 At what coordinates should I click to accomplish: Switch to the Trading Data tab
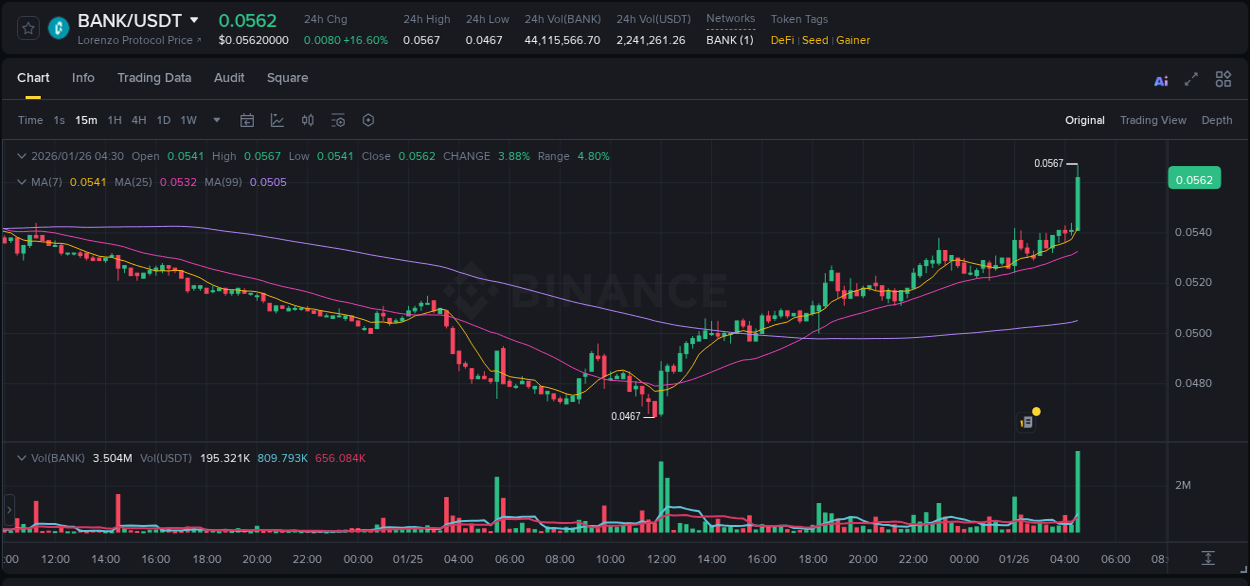[x=154, y=77]
